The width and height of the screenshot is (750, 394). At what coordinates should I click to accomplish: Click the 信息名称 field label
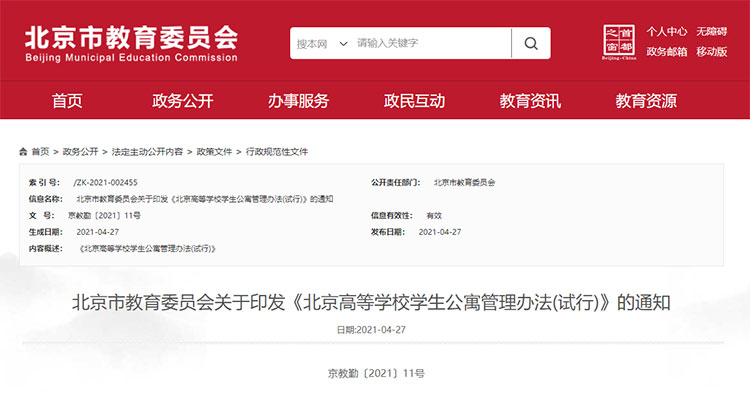pos(46,199)
